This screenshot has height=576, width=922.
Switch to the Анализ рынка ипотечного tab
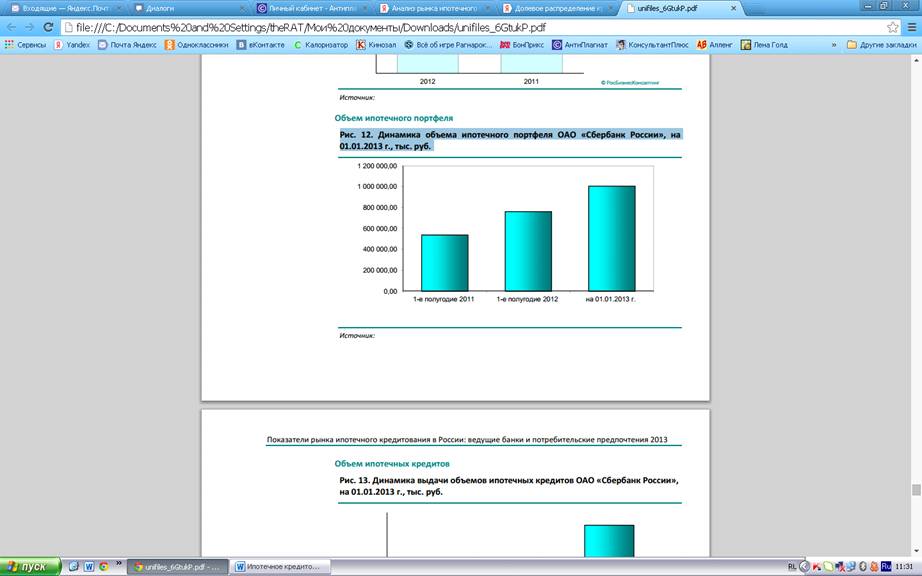435,8
